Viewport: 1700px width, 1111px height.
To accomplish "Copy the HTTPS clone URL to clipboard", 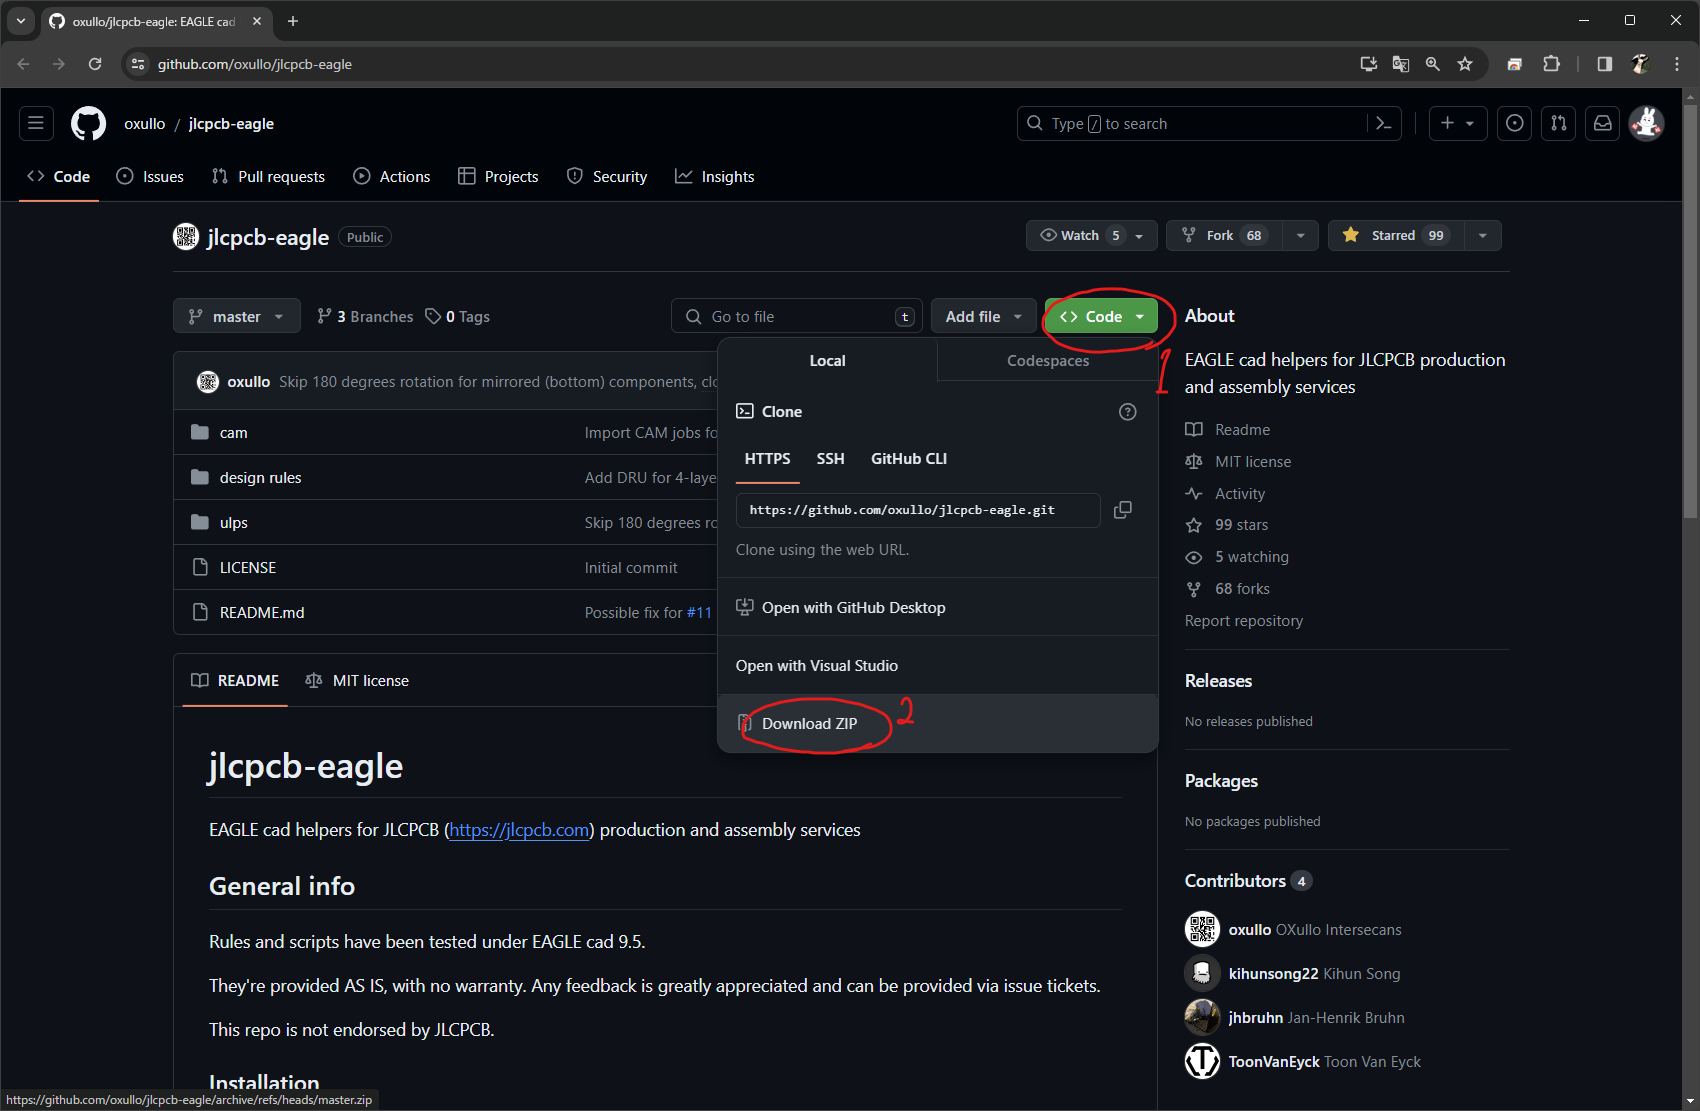I will pos(1123,510).
